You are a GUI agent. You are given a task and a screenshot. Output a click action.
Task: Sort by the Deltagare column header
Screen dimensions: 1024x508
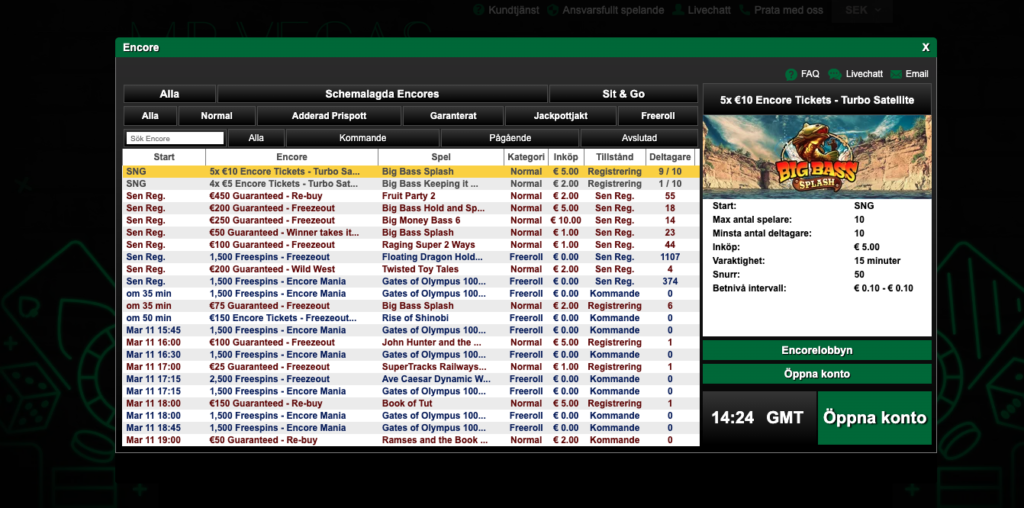pyautogui.click(x=669, y=157)
